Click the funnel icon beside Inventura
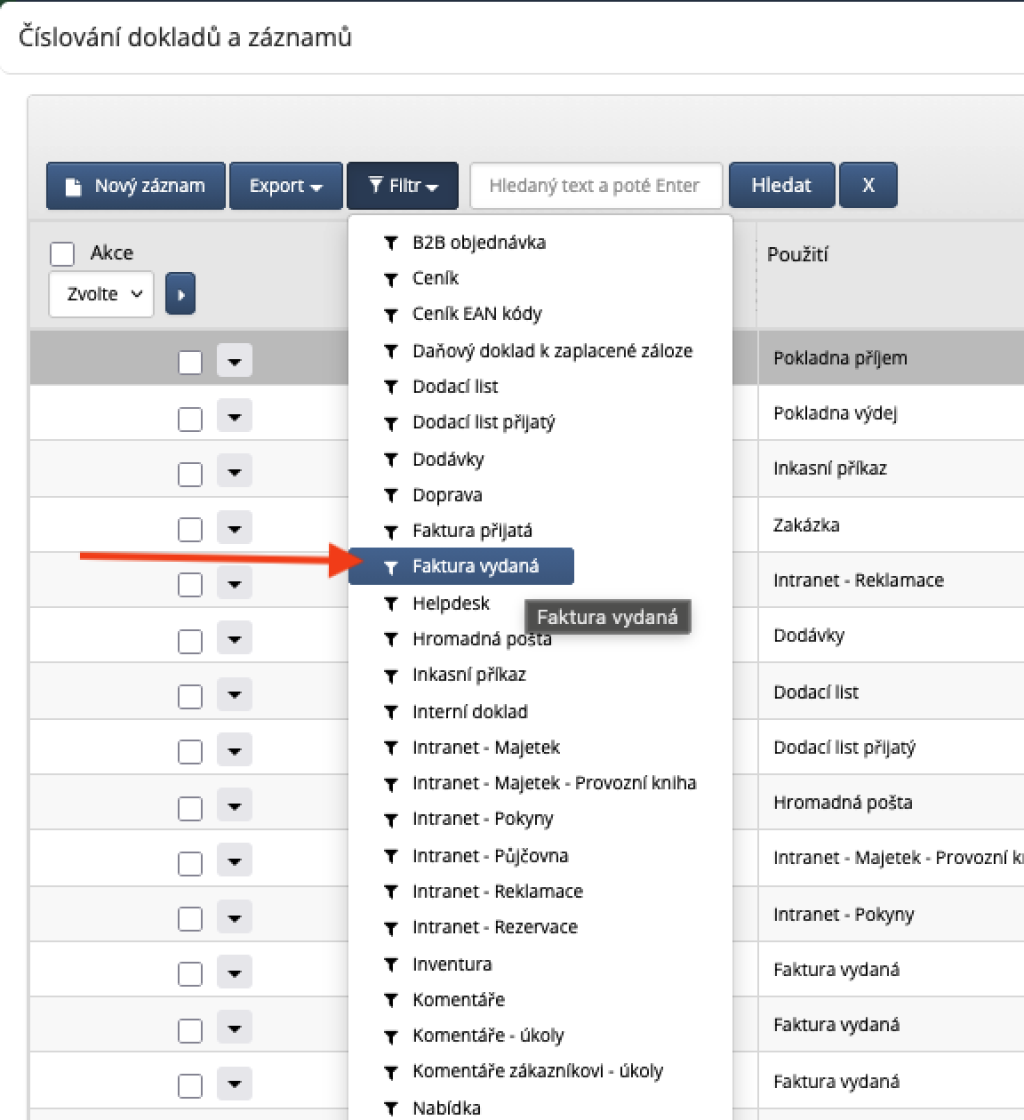Image resolution: width=1024 pixels, height=1120 pixels. [392, 965]
